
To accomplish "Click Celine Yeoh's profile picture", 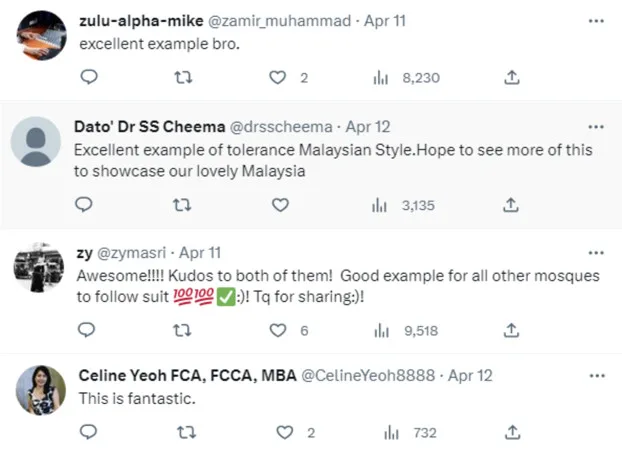I will click(x=40, y=390).
